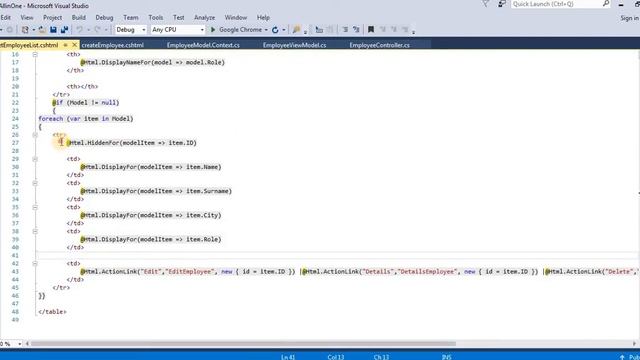640x360 pixels.
Task: Click the Open File folder icon
Action: [42, 30]
